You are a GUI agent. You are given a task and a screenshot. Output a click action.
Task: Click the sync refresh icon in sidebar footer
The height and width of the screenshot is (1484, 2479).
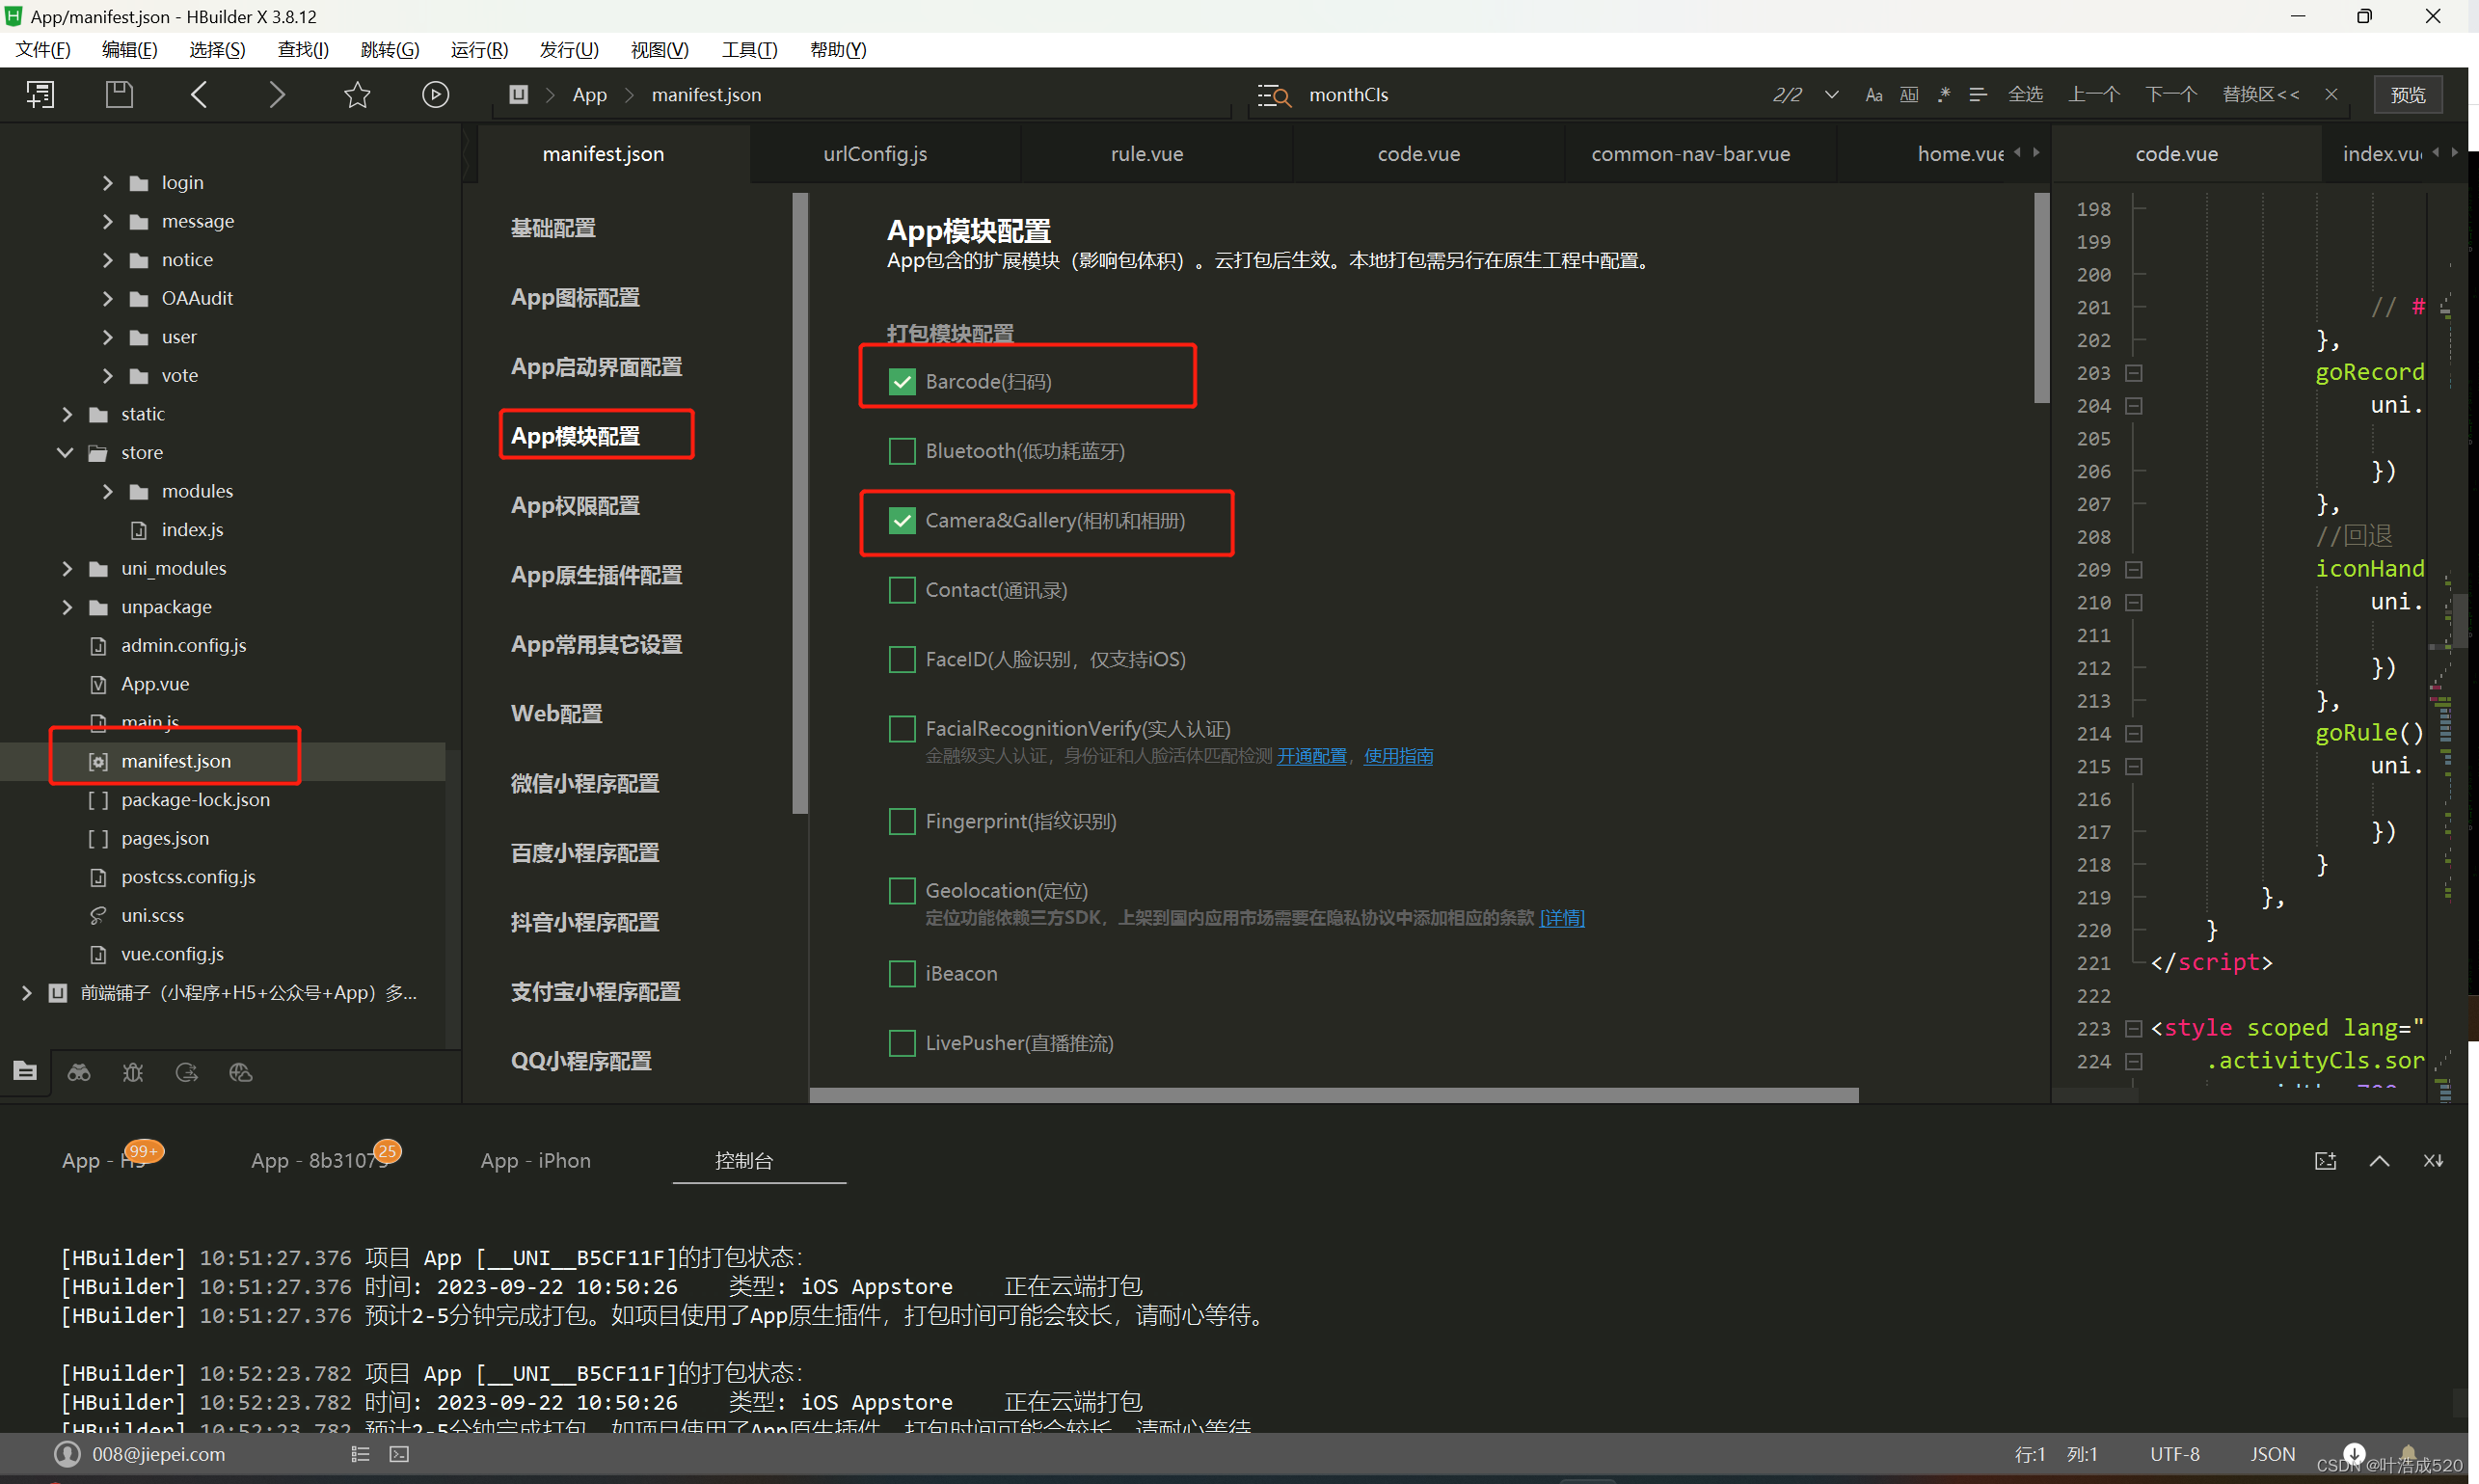tap(187, 1072)
